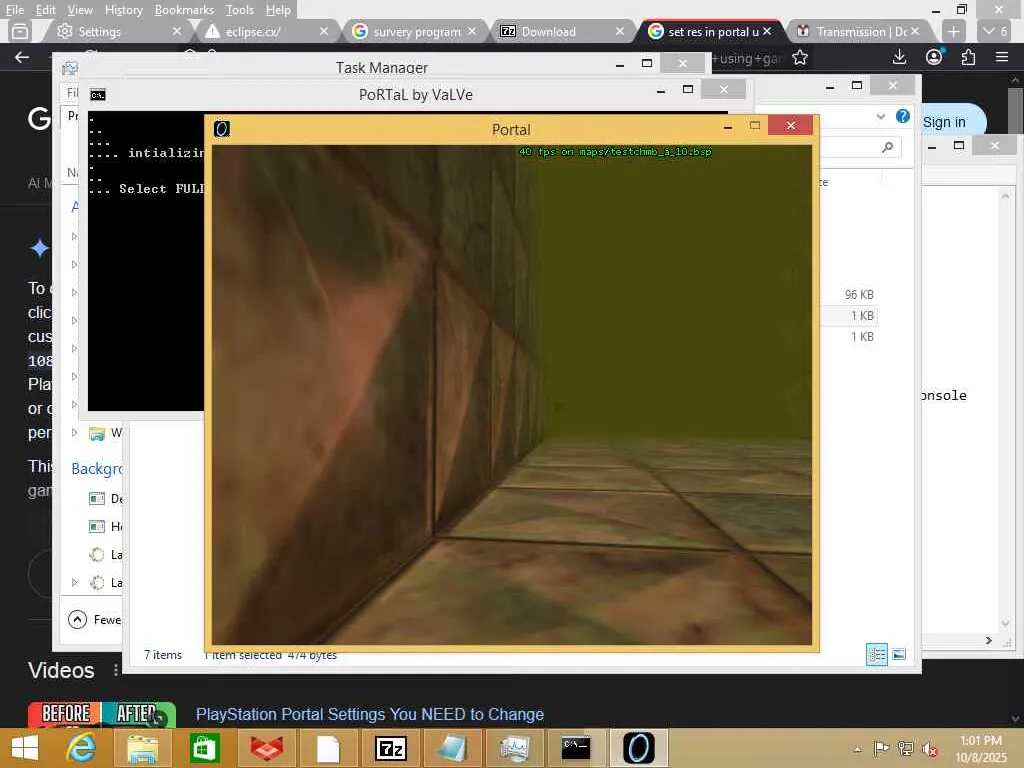Switch File Explorer to large icons view
This screenshot has height=768, width=1024.
(x=899, y=654)
